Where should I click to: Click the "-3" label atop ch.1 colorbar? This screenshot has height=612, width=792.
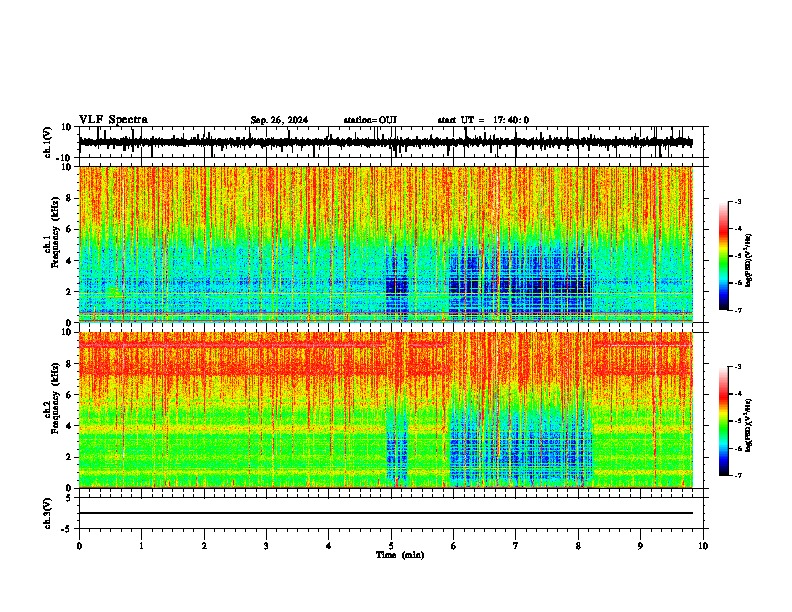coord(737,201)
